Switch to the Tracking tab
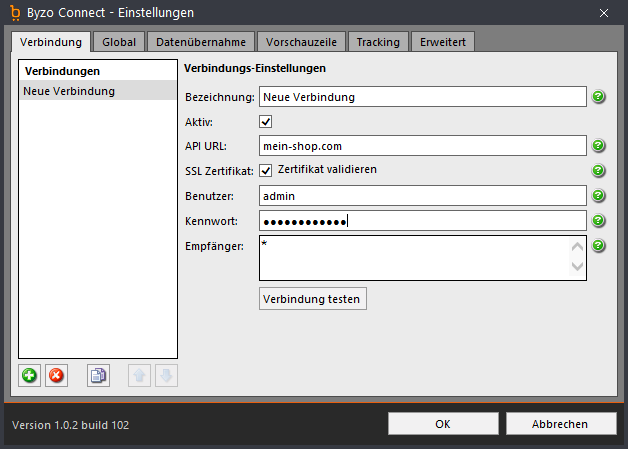This screenshot has width=628, height=449. [378, 42]
